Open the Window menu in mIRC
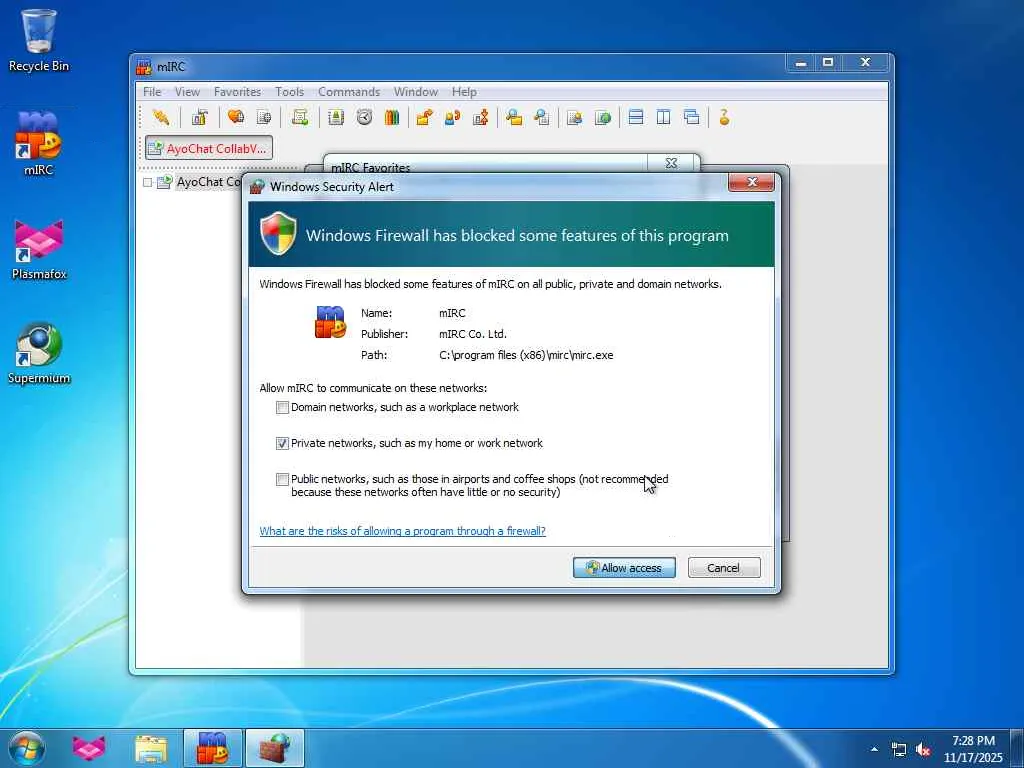Image resolution: width=1024 pixels, height=768 pixels. pyautogui.click(x=415, y=92)
